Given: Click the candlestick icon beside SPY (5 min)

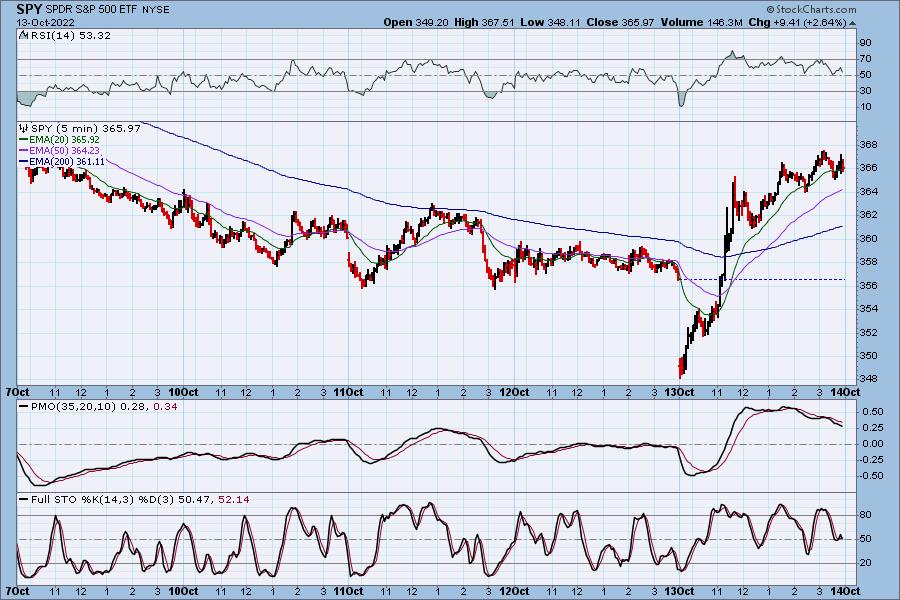Looking at the screenshot, I should click(24, 128).
